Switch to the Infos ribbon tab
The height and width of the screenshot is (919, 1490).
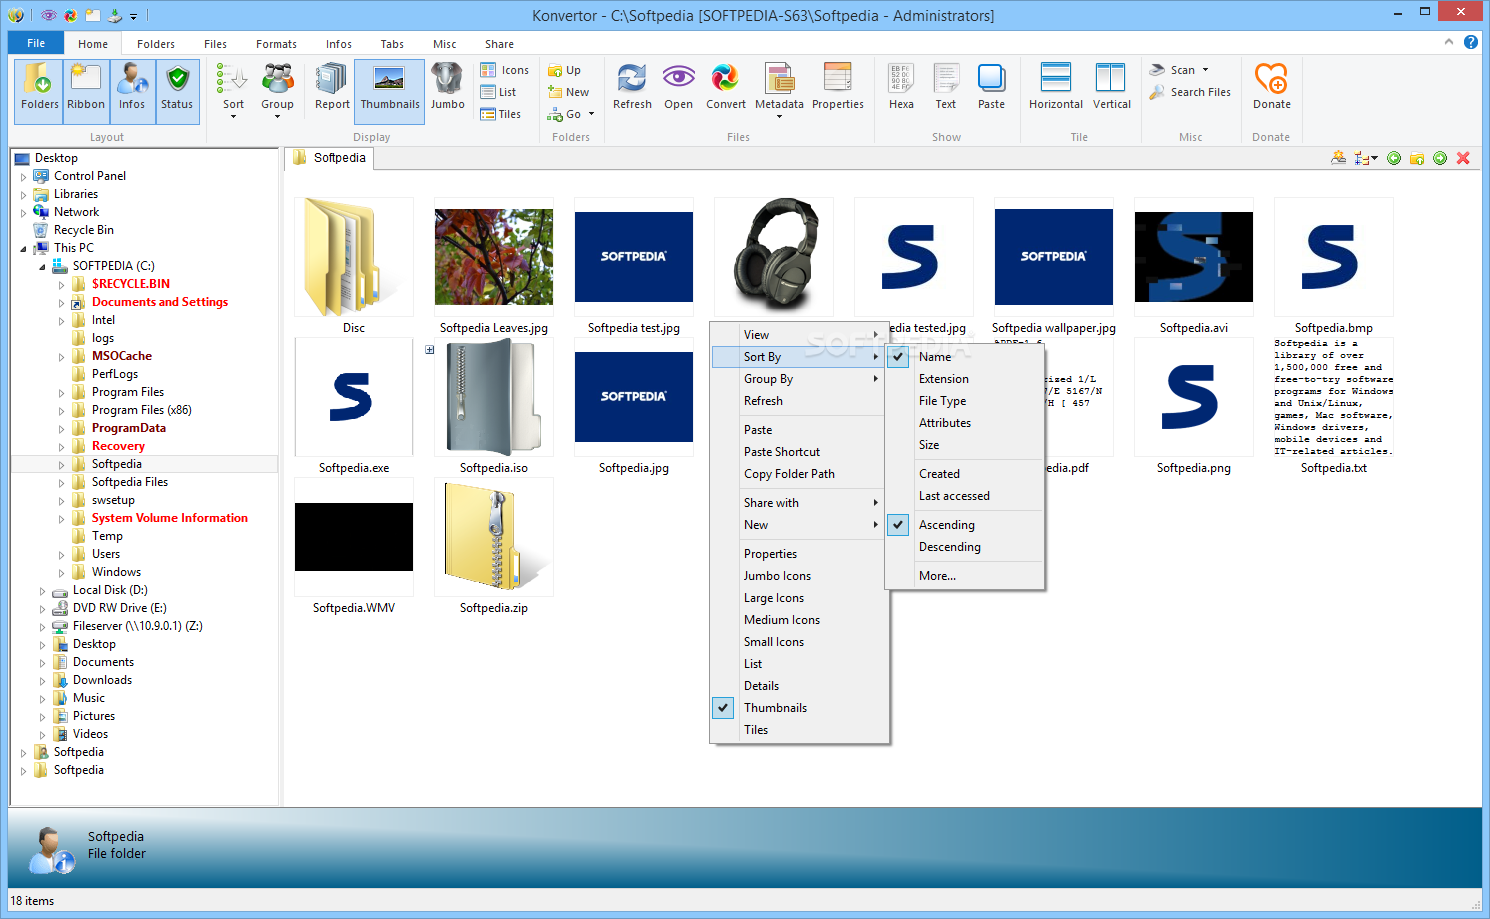(339, 44)
